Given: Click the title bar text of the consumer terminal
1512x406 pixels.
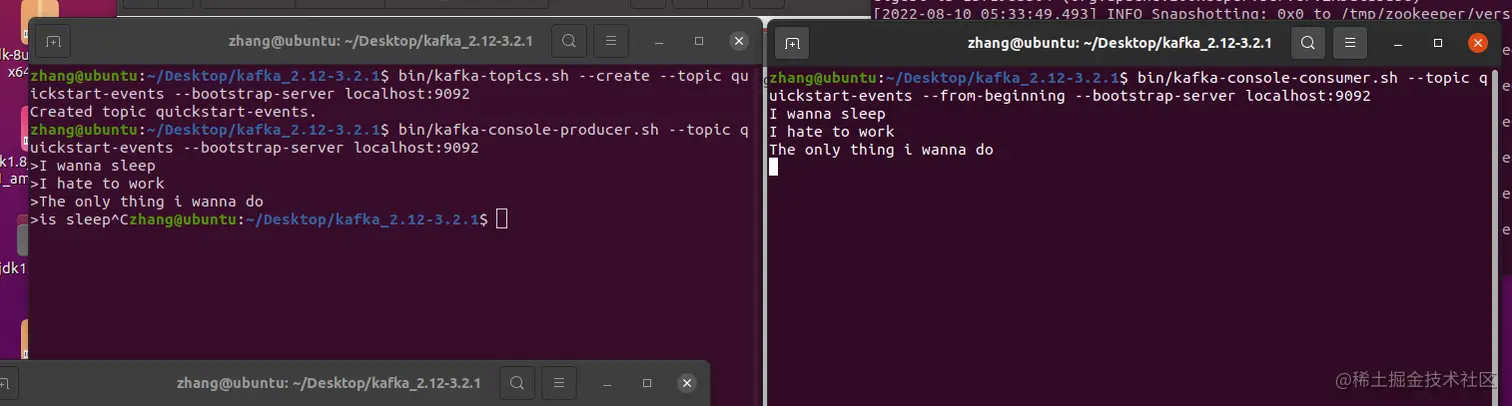Looking at the screenshot, I should pyautogui.click(x=1119, y=44).
